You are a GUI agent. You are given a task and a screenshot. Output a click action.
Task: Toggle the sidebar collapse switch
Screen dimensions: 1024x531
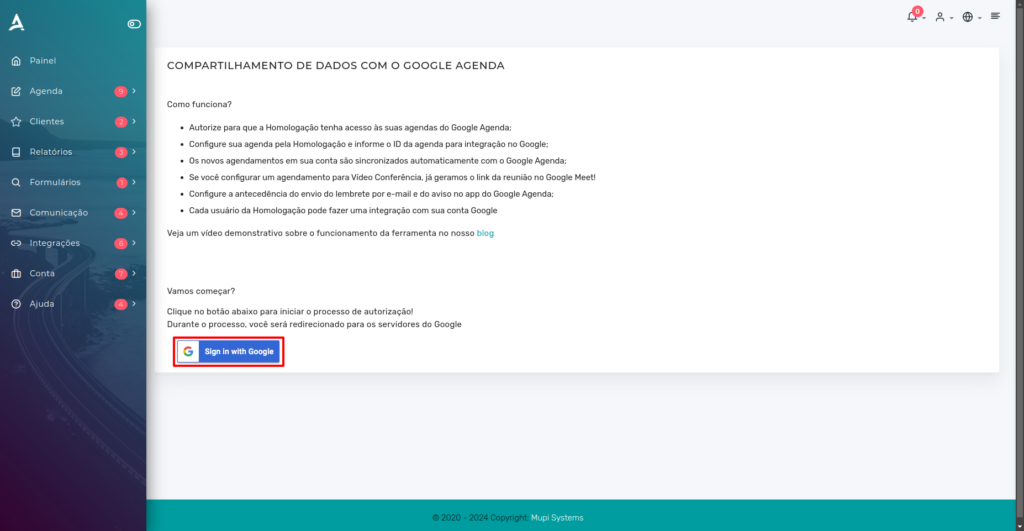(134, 24)
